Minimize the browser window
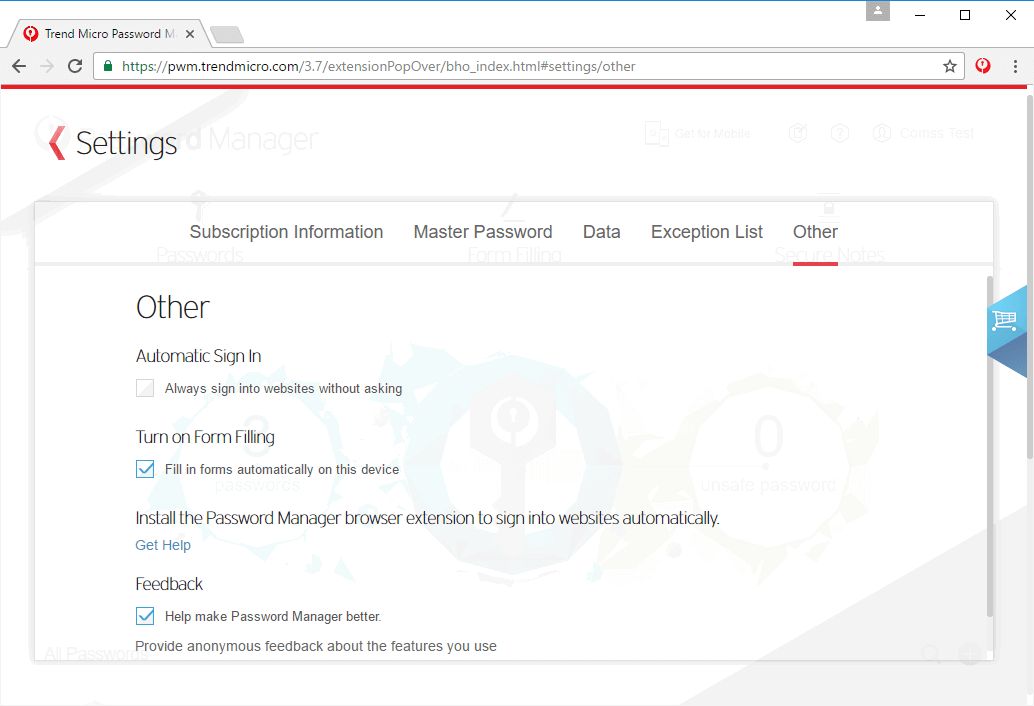 [920, 15]
